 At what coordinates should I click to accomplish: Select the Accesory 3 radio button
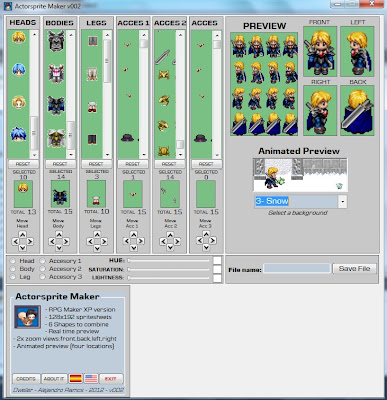(43, 277)
